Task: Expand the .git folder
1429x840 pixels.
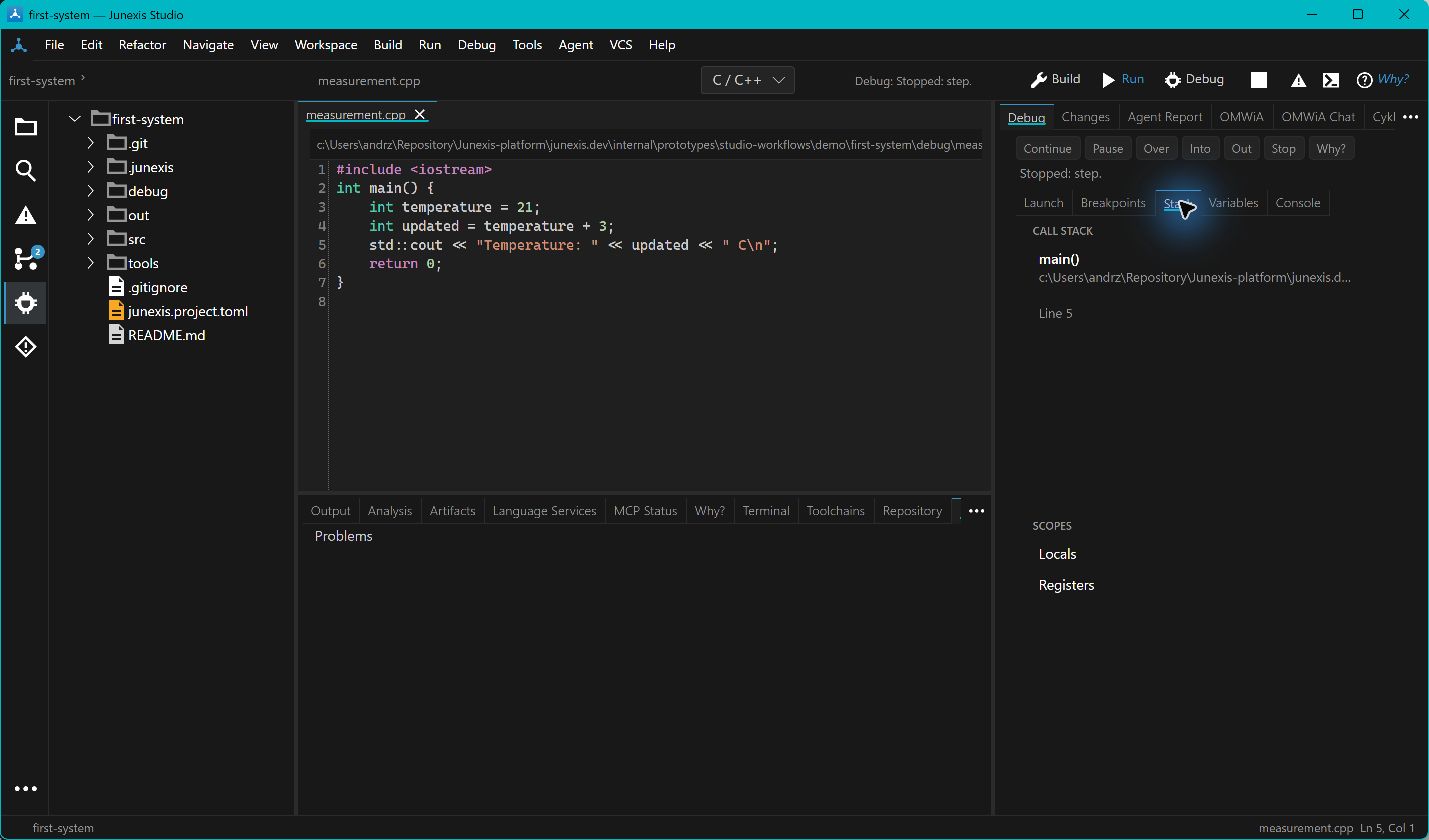Action: [90, 143]
